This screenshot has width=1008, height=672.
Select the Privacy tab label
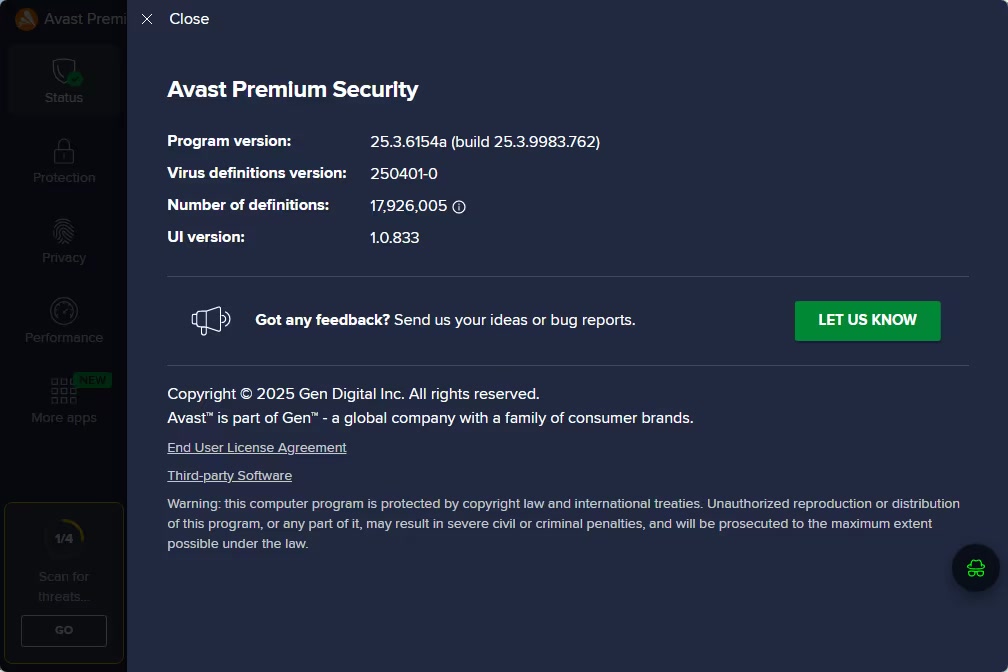pyautogui.click(x=64, y=258)
